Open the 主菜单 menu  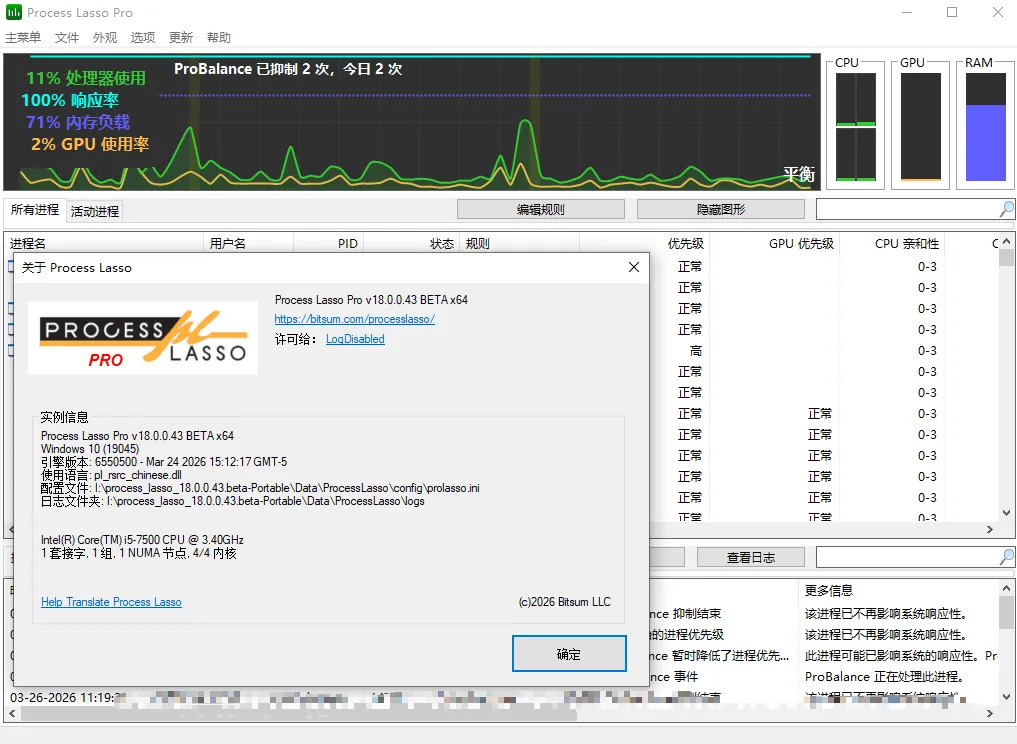23,37
